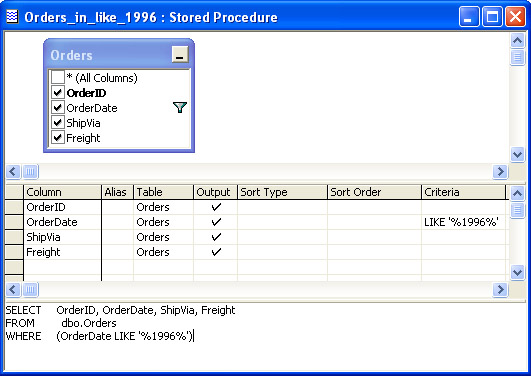The width and height of the screenshot is (531, 376).
Task: Click the diagram pane horizontal scroll right arrow
Action: coord(500,171)
